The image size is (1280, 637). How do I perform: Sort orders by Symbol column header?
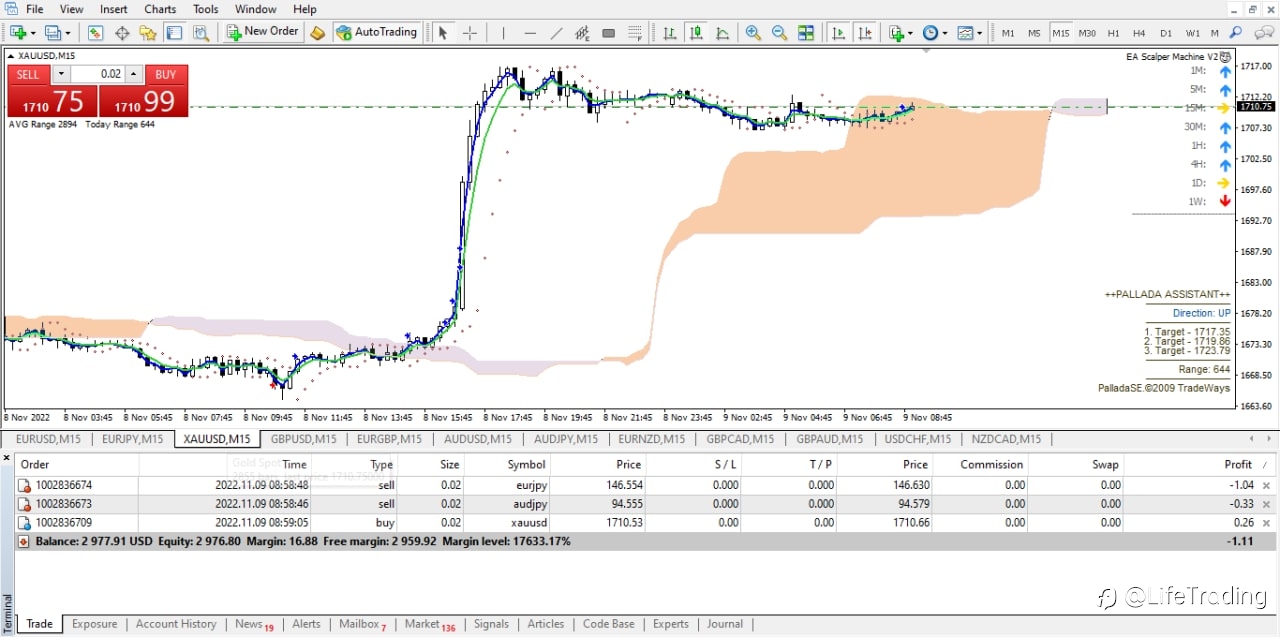click(526, 465)
